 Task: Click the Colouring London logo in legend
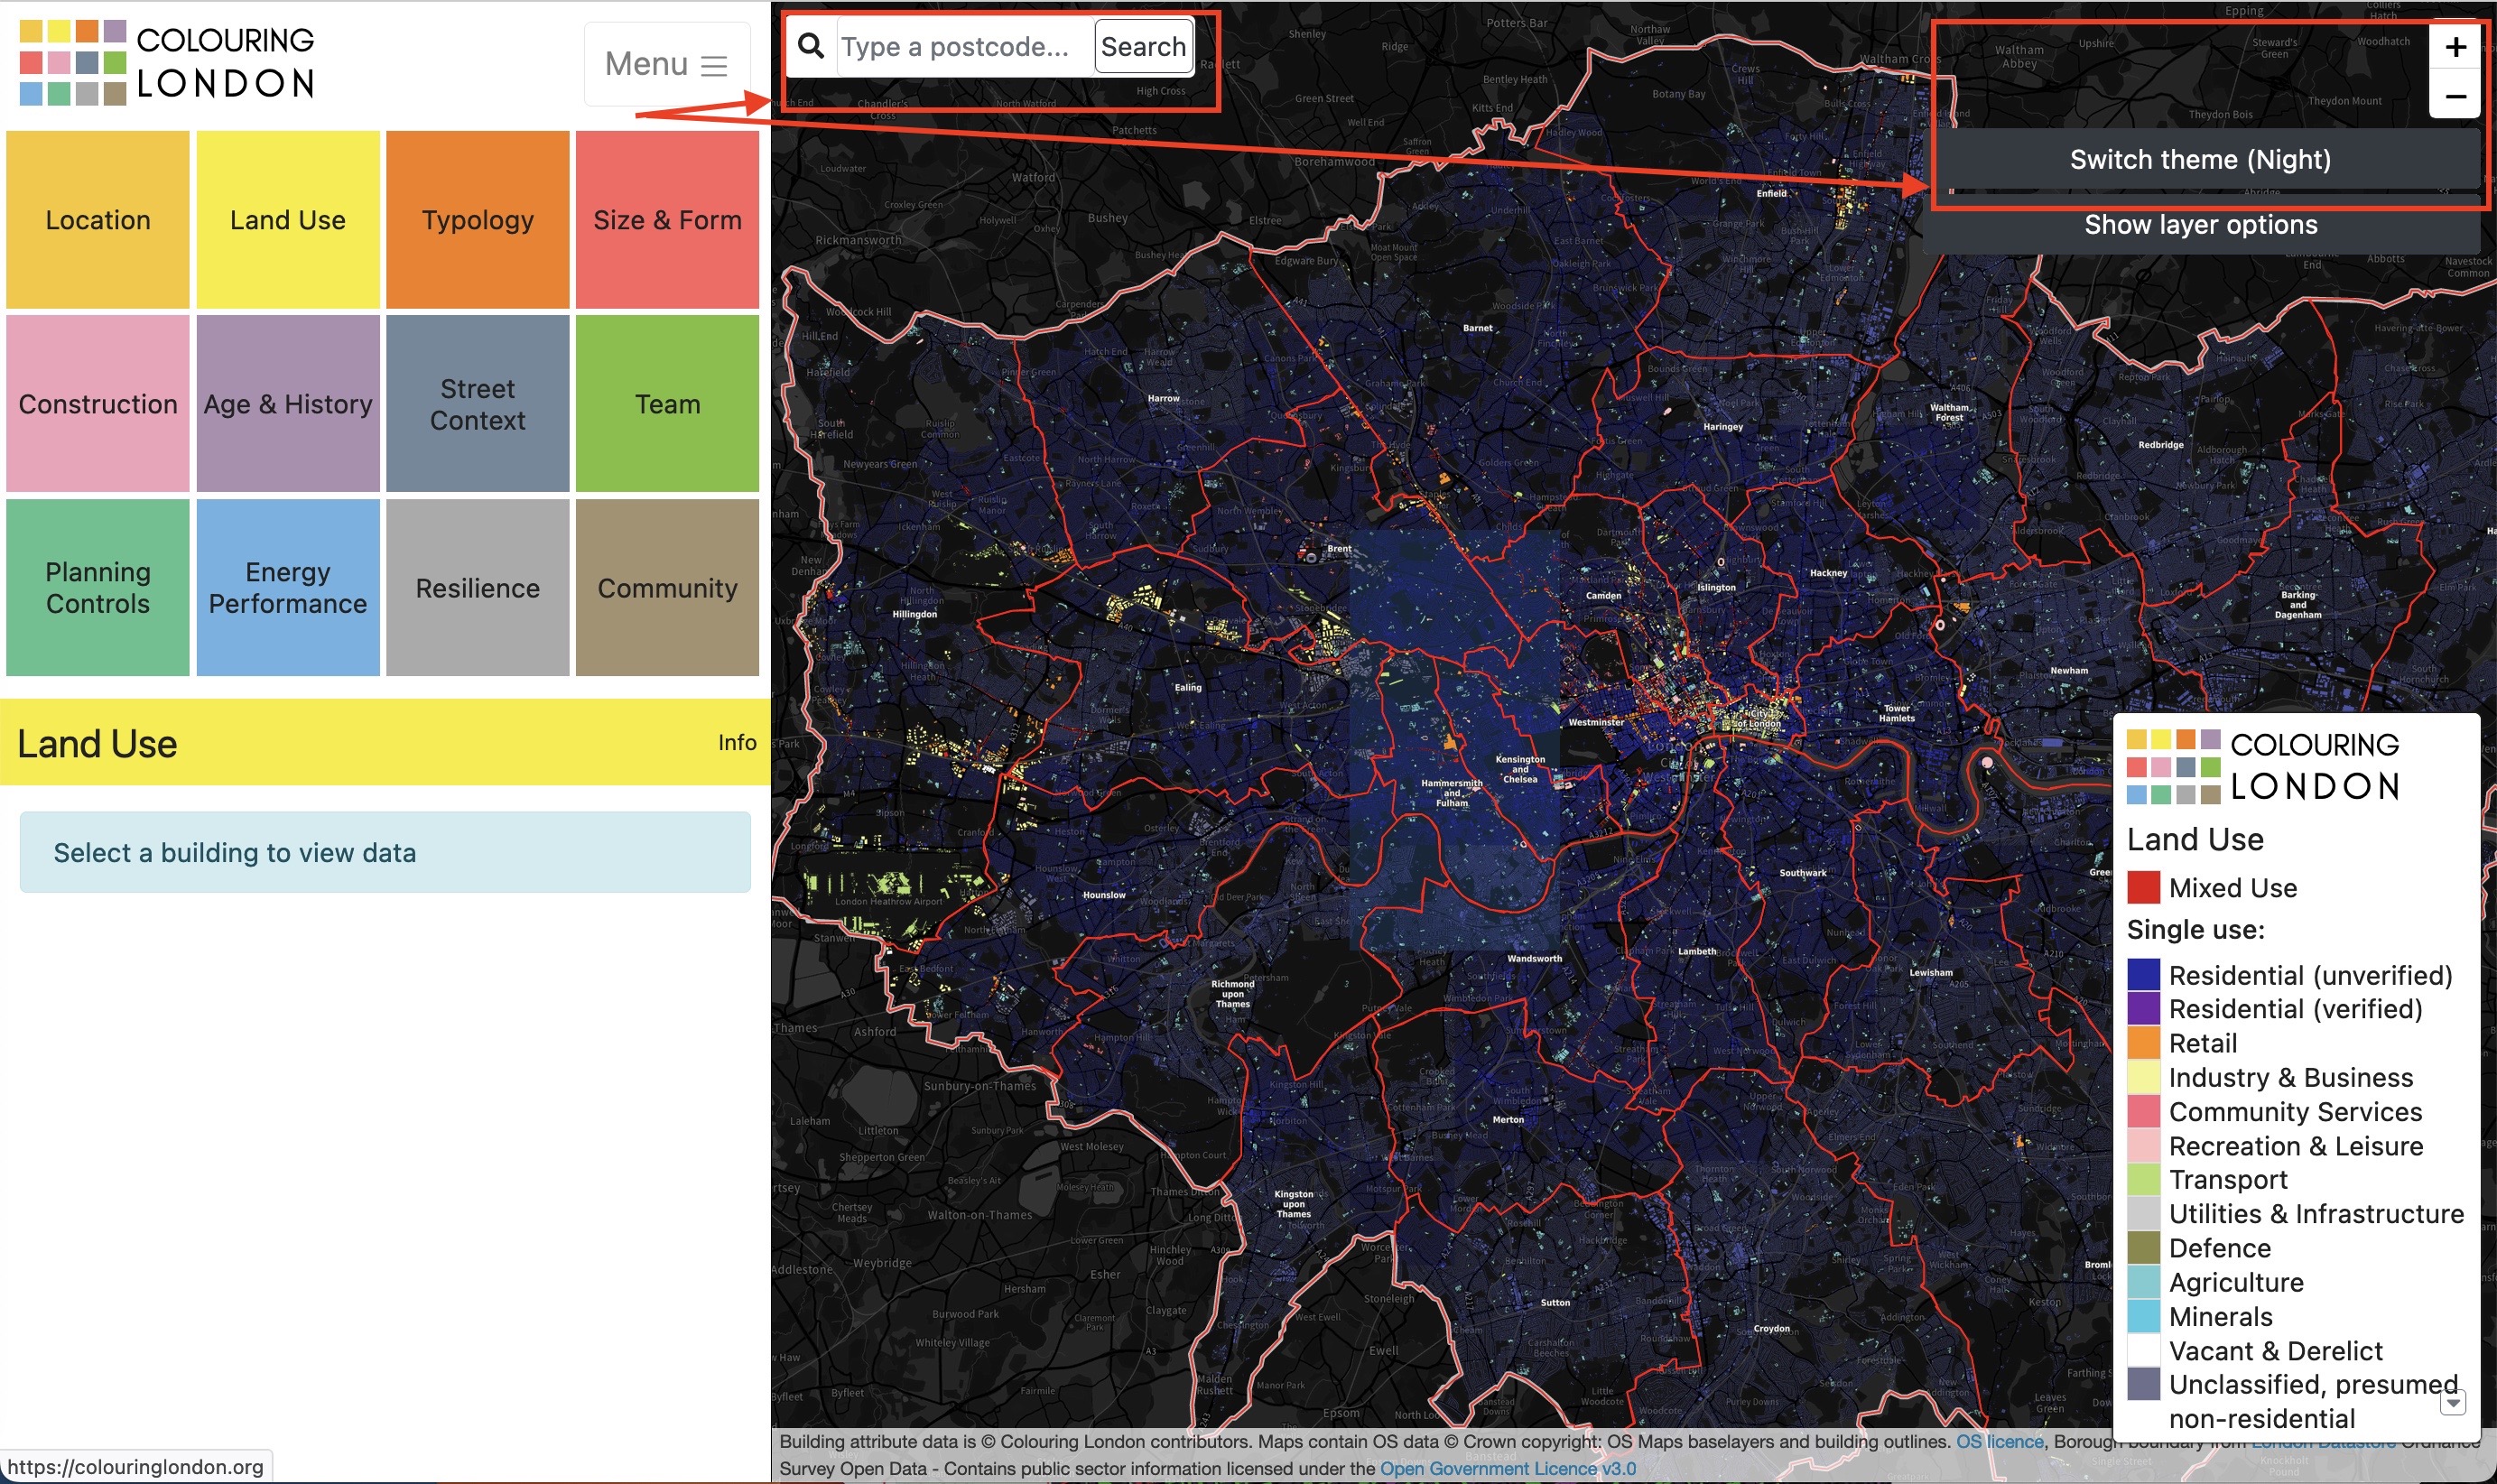(2264, 766)
